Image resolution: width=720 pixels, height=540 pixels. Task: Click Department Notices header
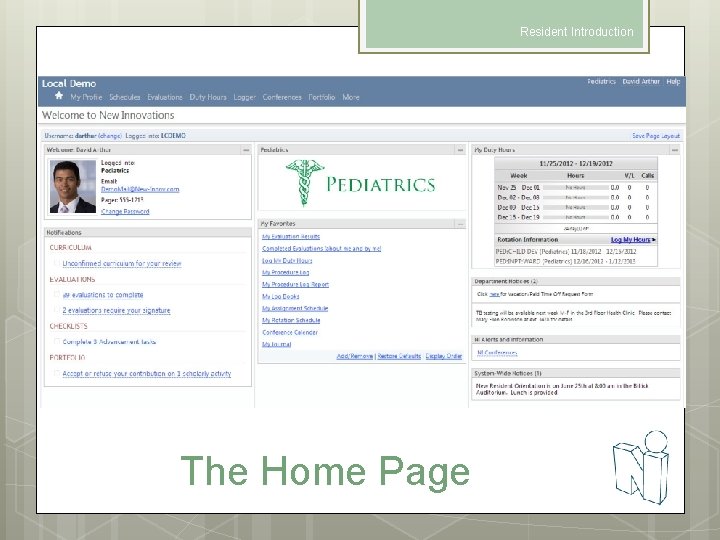(x=576, y=281)
